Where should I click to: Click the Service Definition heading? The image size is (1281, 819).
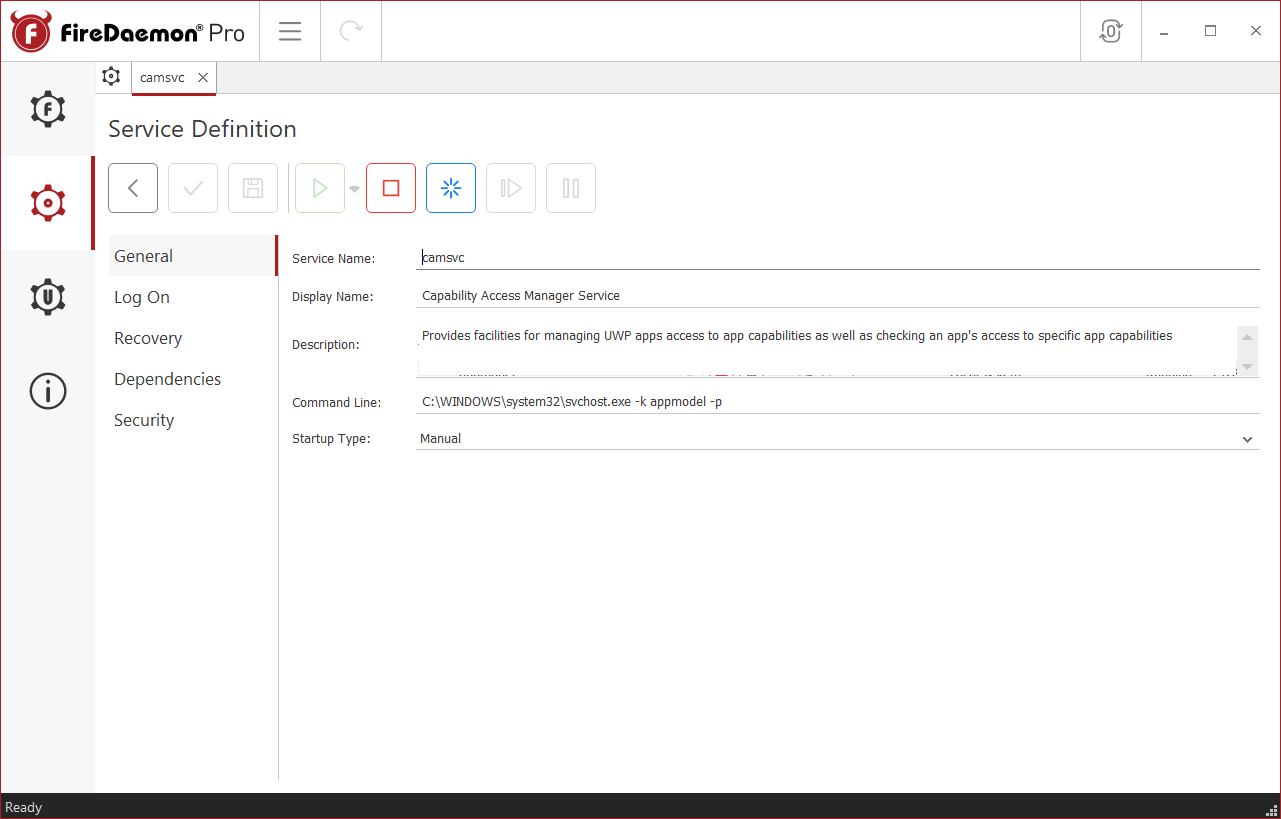click(x=202, y=129)
